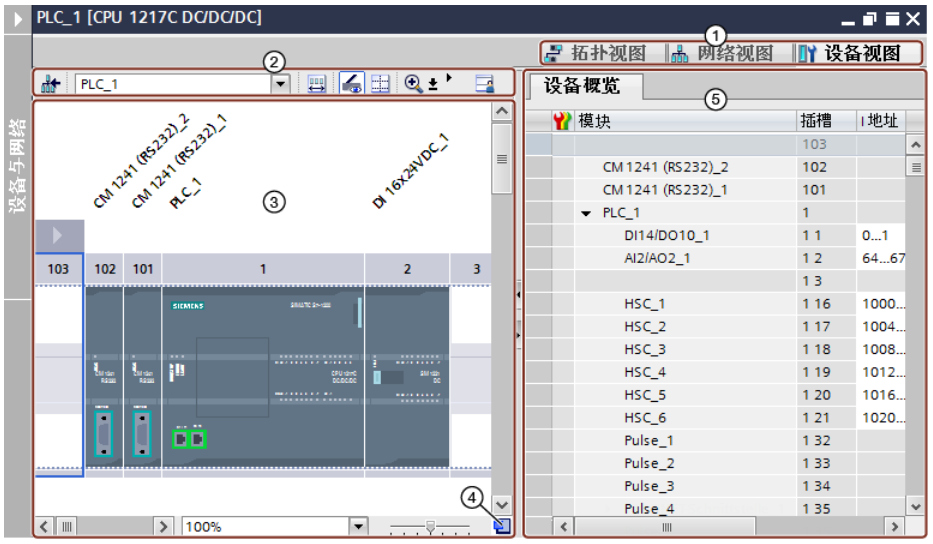Expand the gray arrow above slot 103
The width and height of the screenshot is (933, 544).
tap(59, 235)
